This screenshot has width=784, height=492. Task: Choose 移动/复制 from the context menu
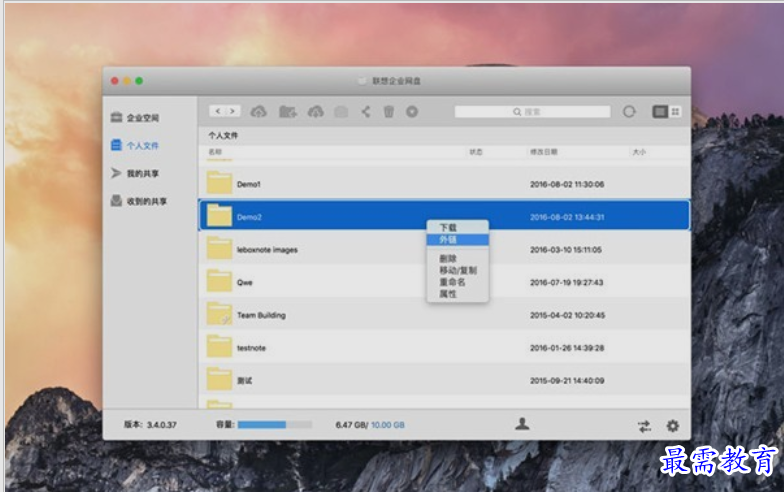pos(458,270)
